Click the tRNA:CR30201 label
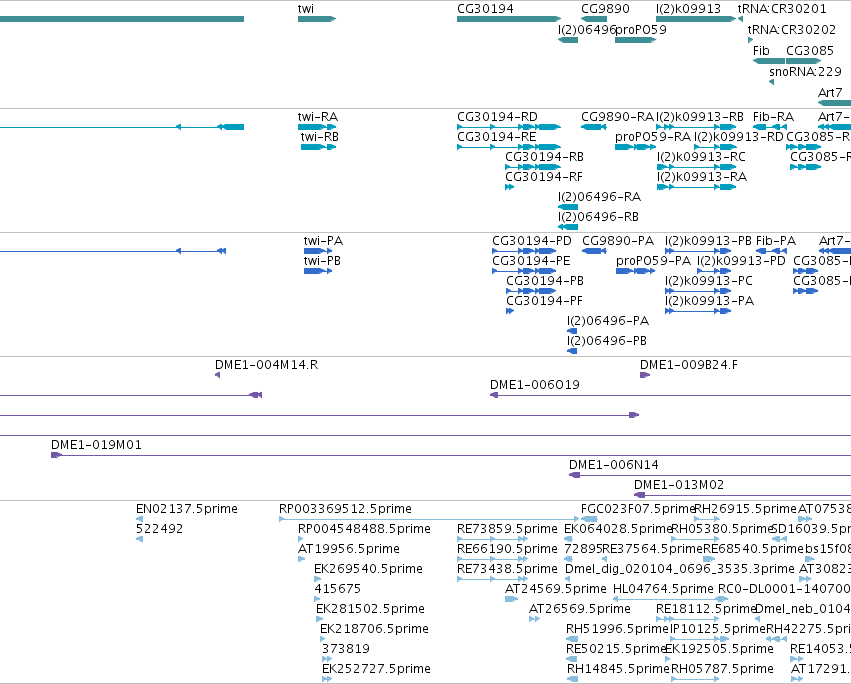The image size is (851, 684). [x=782, y=9]
